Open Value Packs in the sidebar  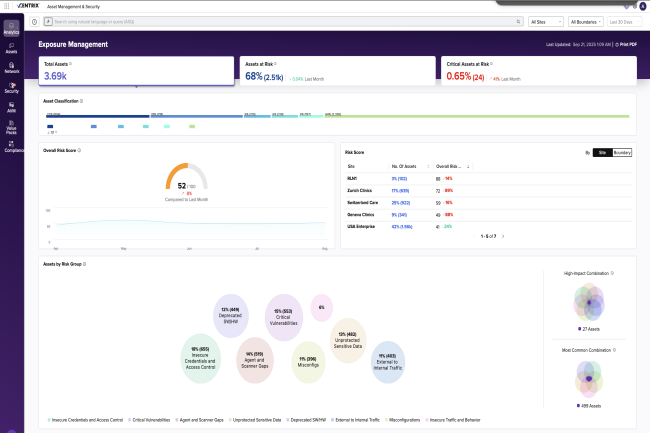(x=11, y=126)
